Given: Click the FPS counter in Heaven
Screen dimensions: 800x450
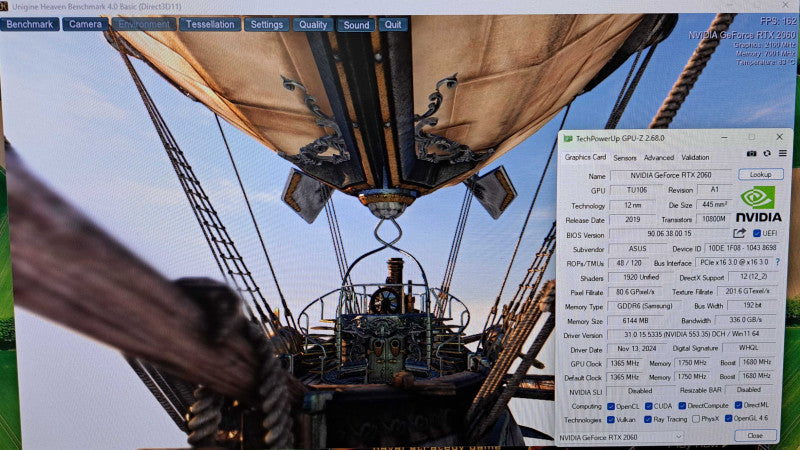Looking at the screenshot, I should pyautogui.click(x=778, y=21).
